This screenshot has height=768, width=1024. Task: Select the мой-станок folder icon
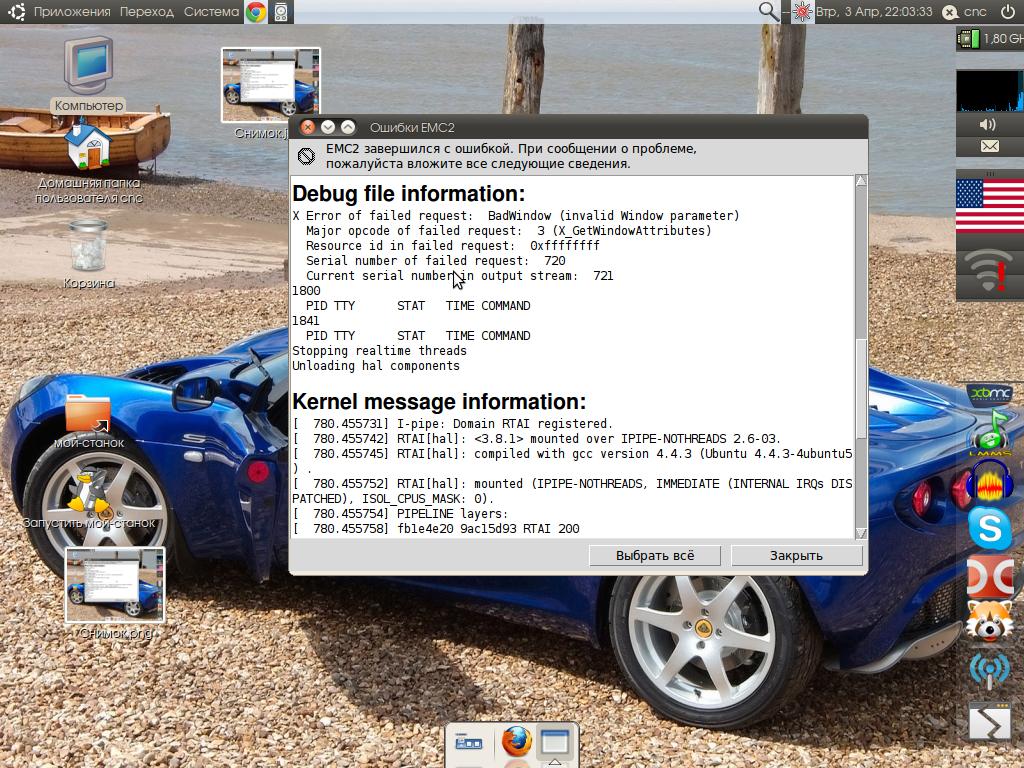pyautogui.click(x=89, y=421)
